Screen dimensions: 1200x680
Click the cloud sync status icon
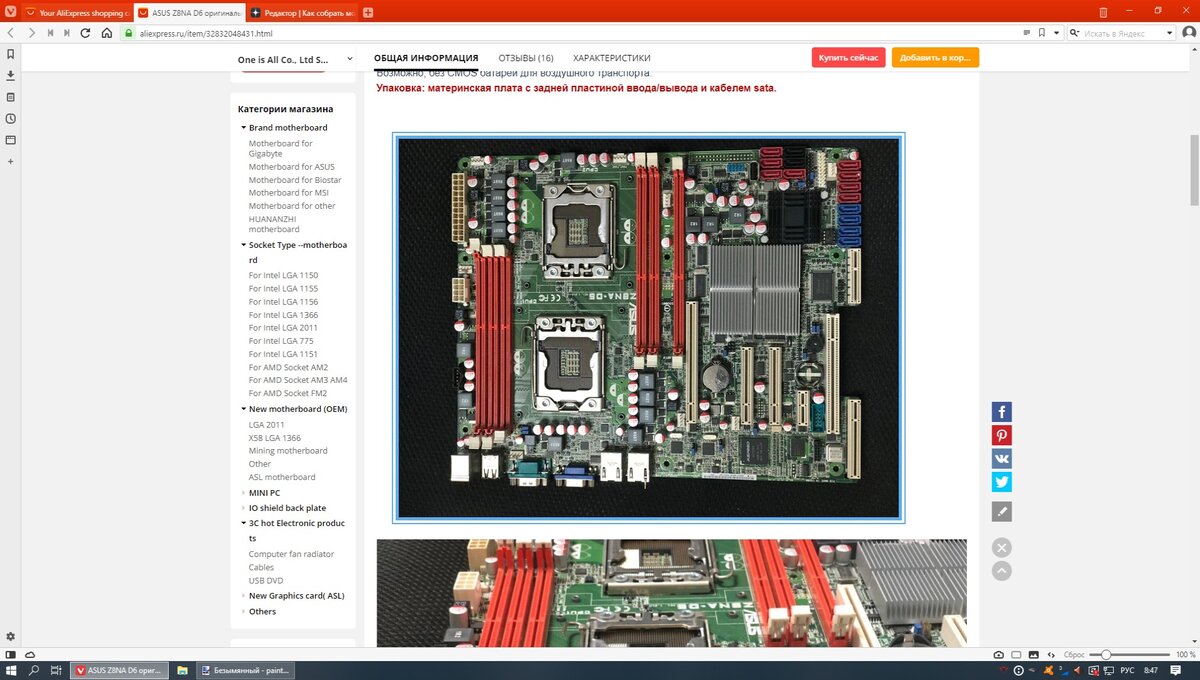[x=30, y=654]
